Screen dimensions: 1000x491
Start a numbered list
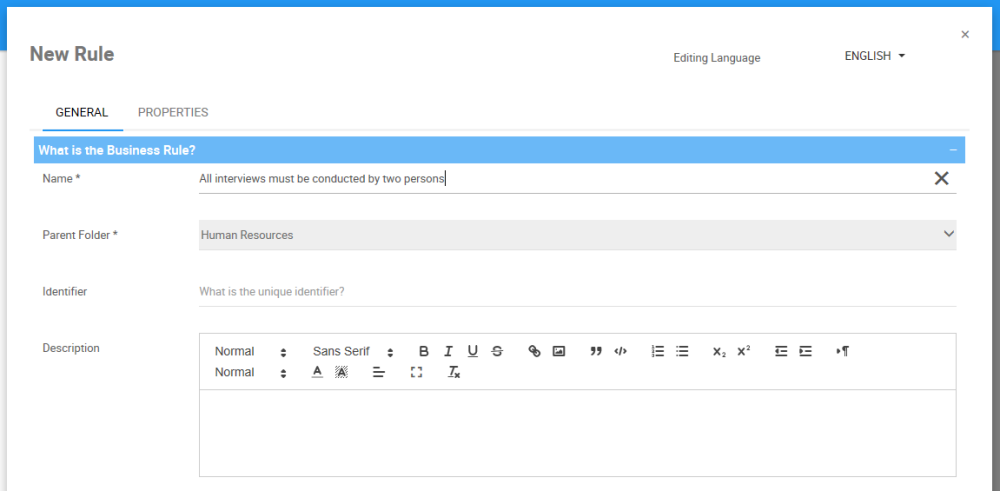click(658, 351)
